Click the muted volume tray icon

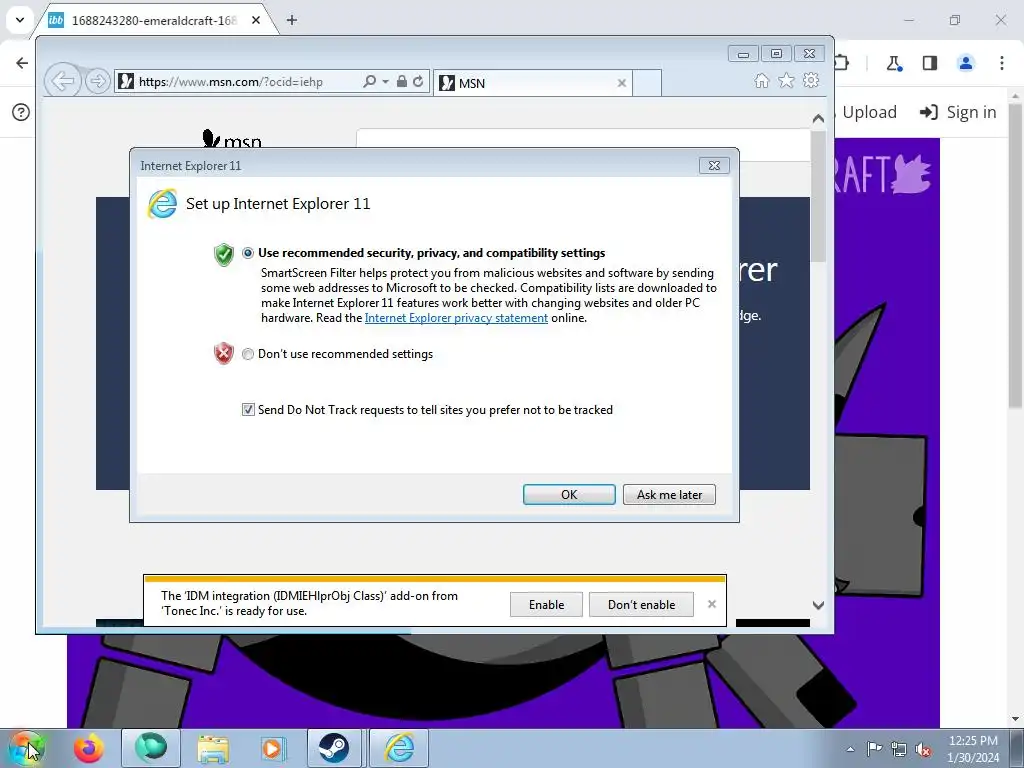[x=923, y=749]
